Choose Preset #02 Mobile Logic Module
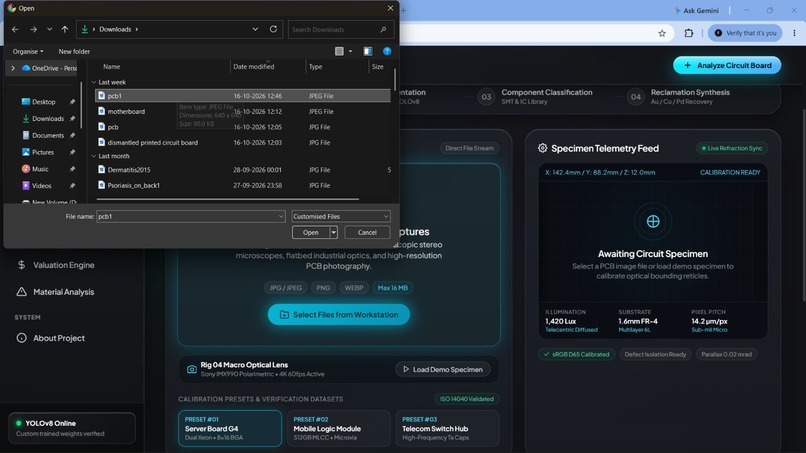Screen dimensions: 806x453 point(339,428)
